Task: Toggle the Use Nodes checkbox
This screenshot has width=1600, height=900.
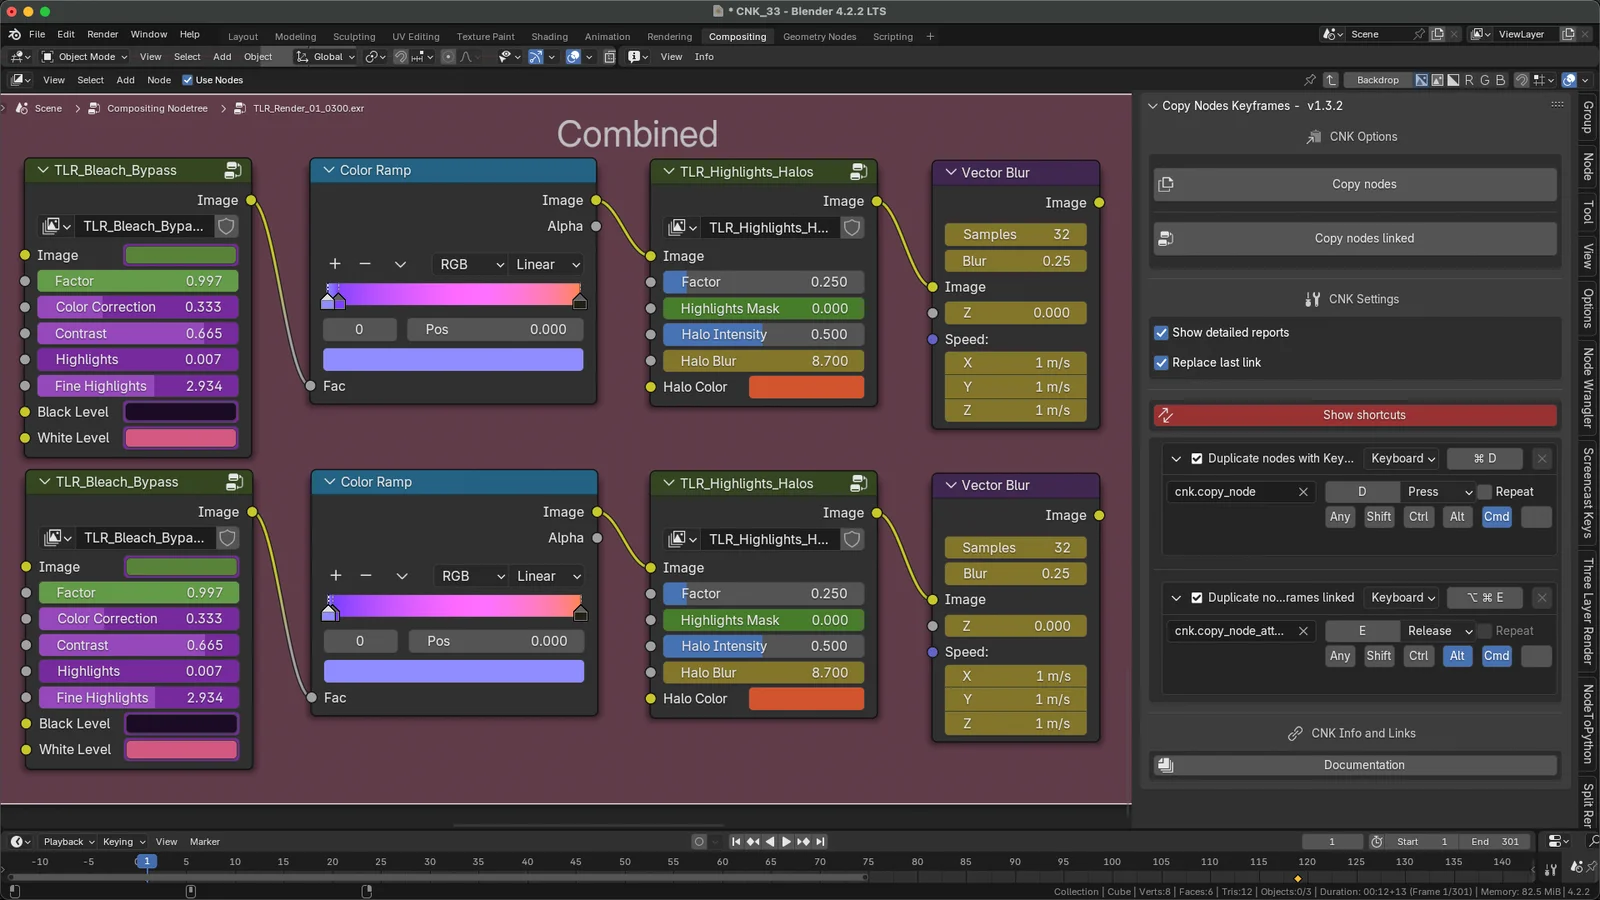Action: (188, 80)
